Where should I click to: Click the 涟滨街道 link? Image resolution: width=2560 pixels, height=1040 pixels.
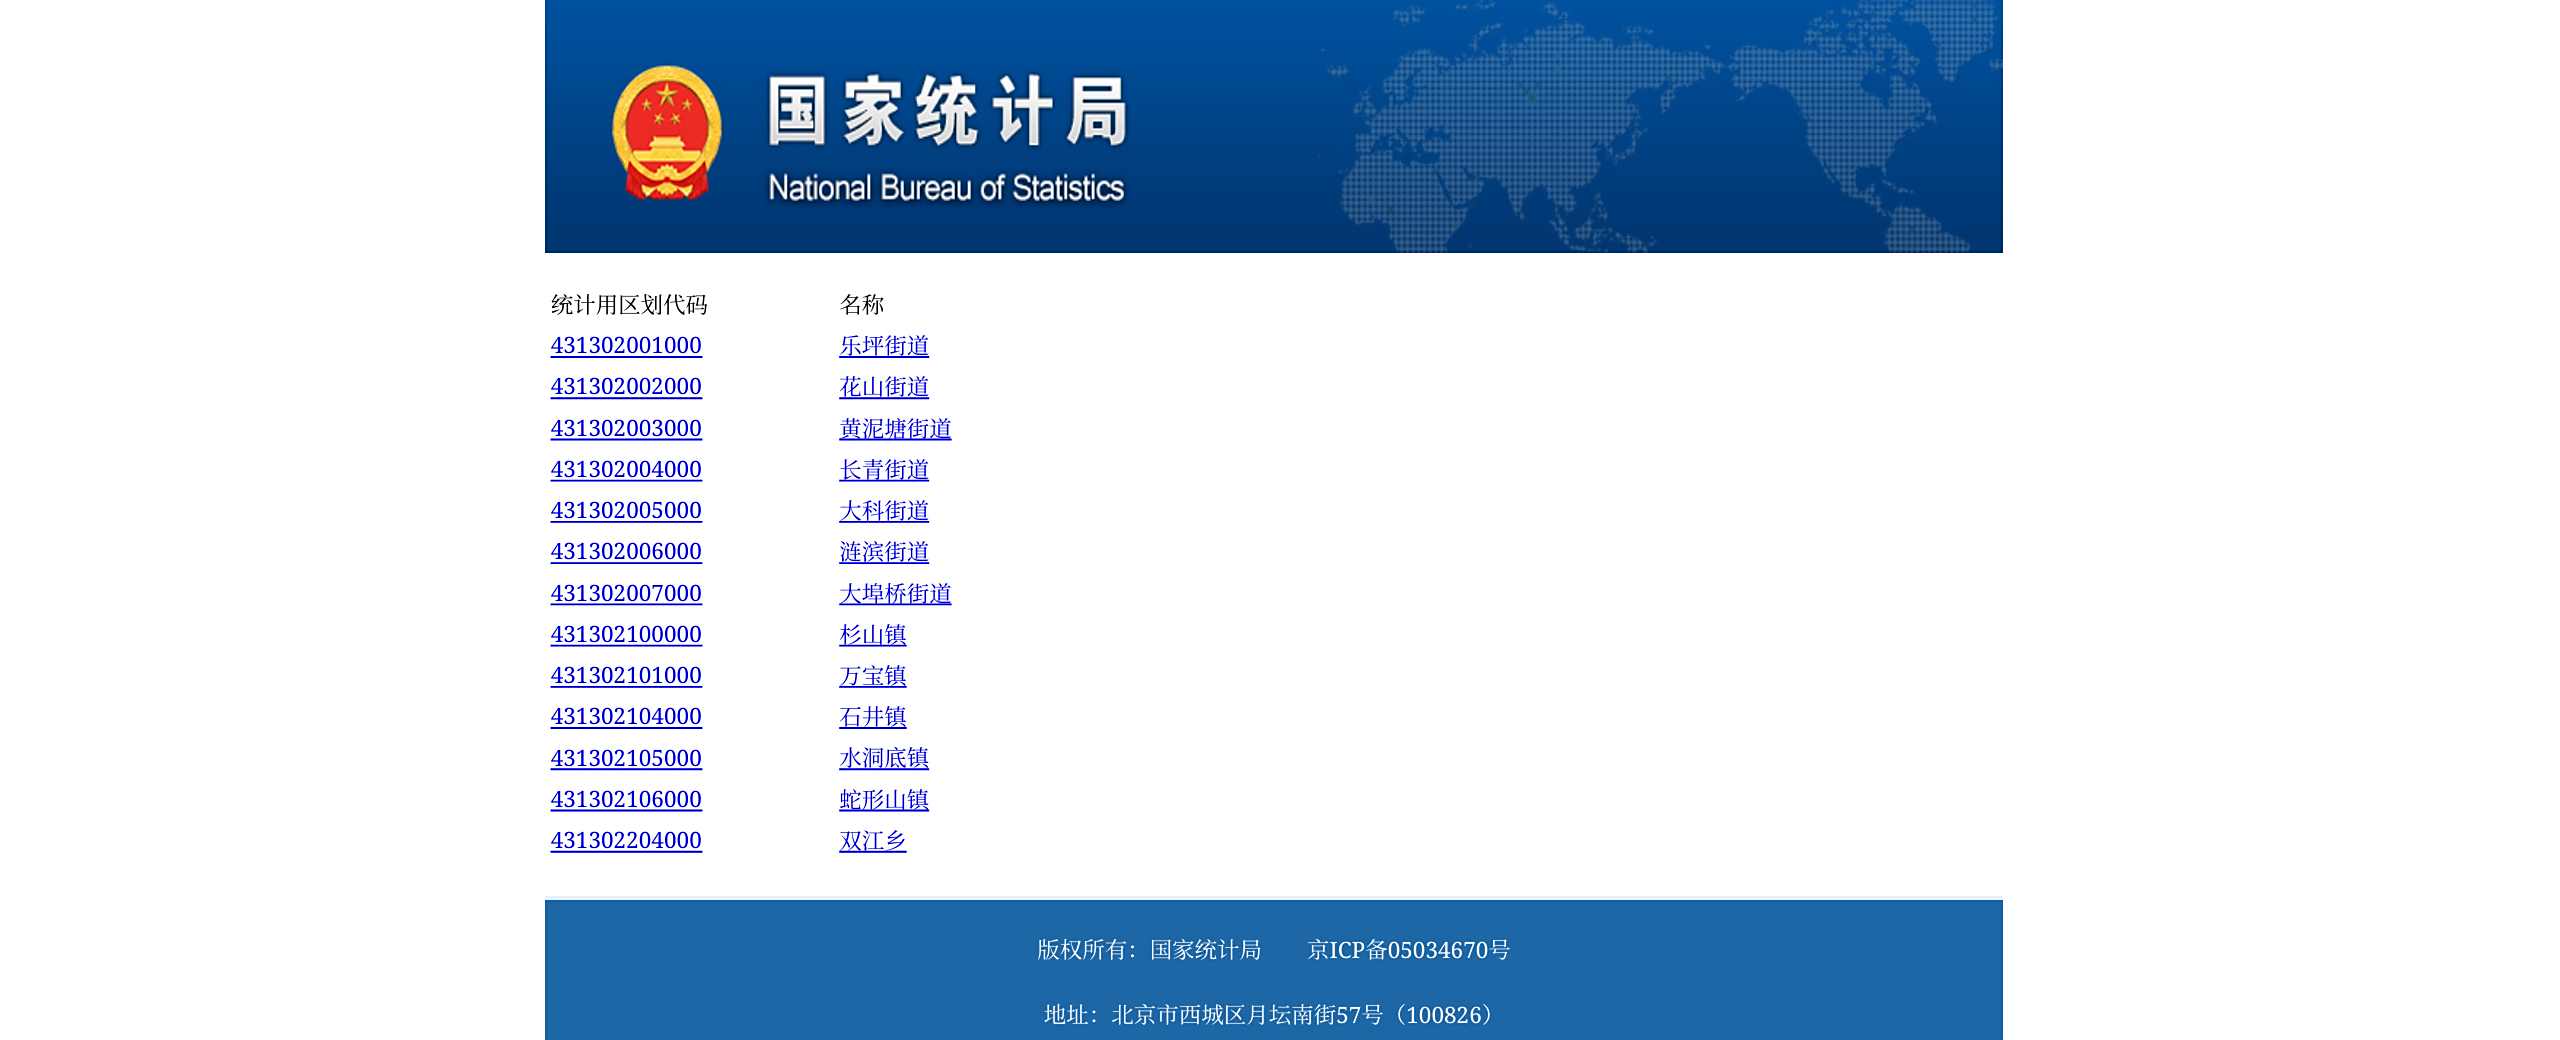click(x=884, y=552)
